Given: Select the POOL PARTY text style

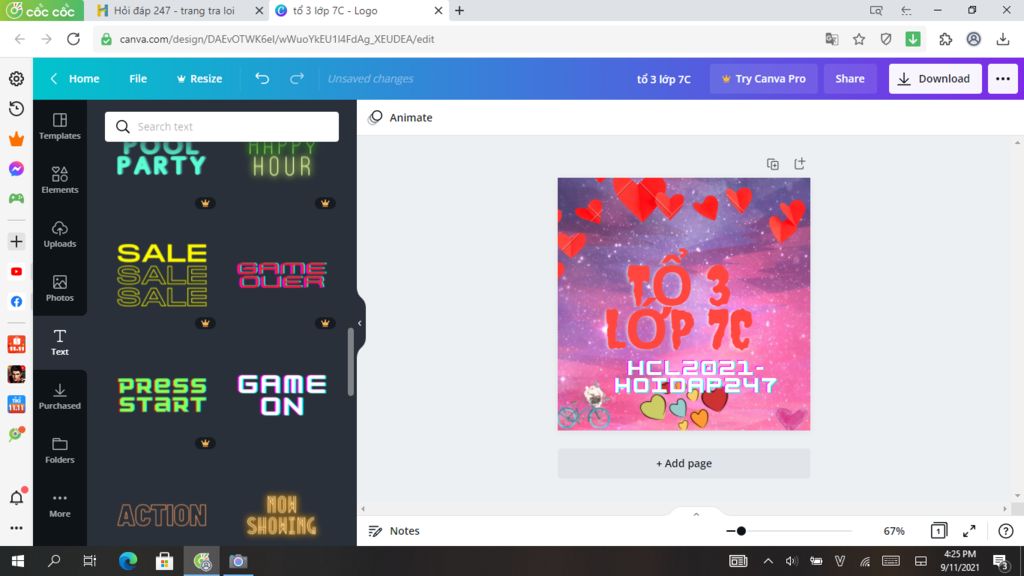Looking at the screenshot, I should 162,157.
